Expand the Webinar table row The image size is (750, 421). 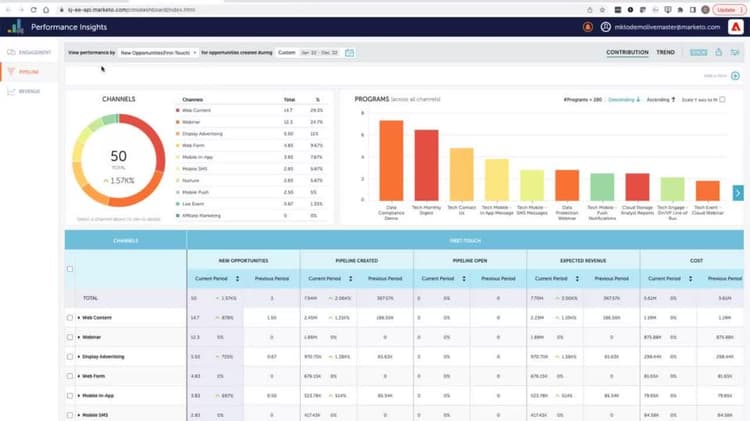coord(79,337)
